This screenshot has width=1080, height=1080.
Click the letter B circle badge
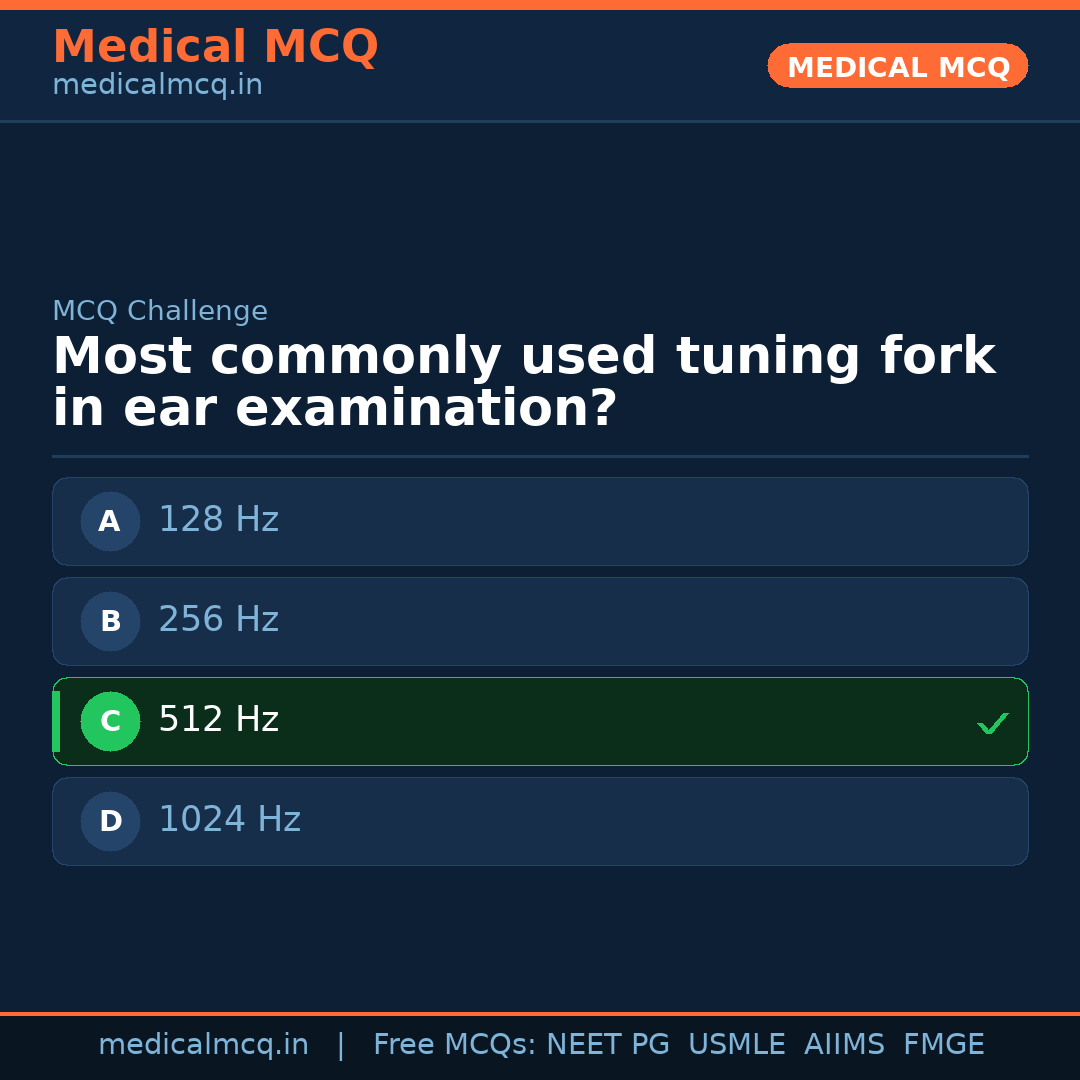[110, 621]
